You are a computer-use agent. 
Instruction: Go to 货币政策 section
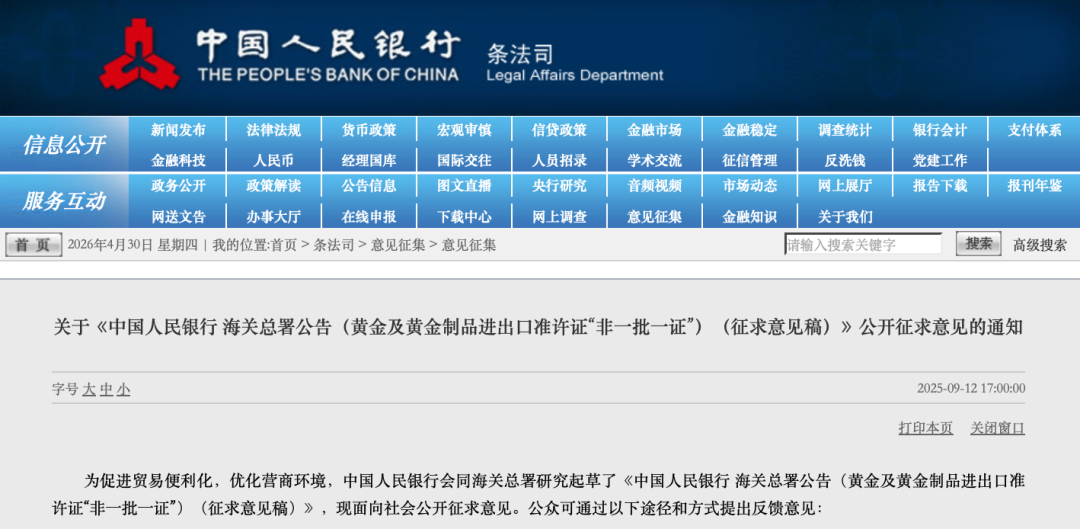(368, 130)
